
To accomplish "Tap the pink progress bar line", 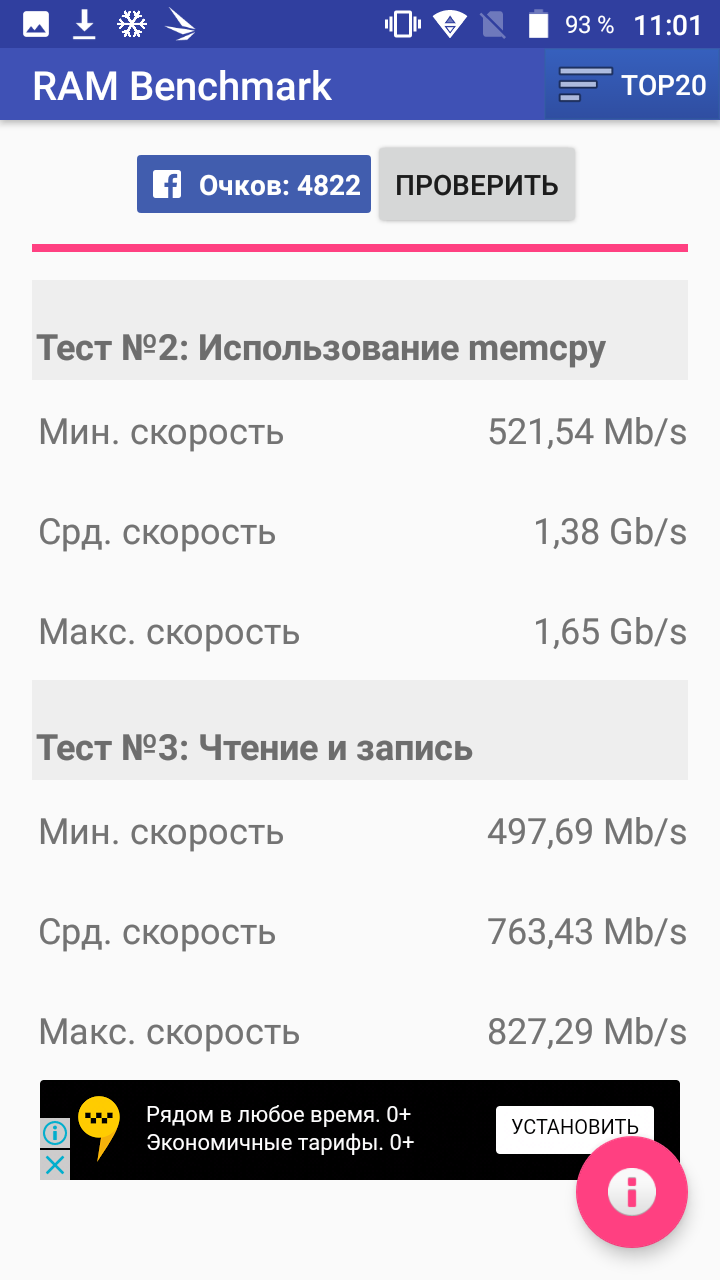I will [x=360, y=247].
